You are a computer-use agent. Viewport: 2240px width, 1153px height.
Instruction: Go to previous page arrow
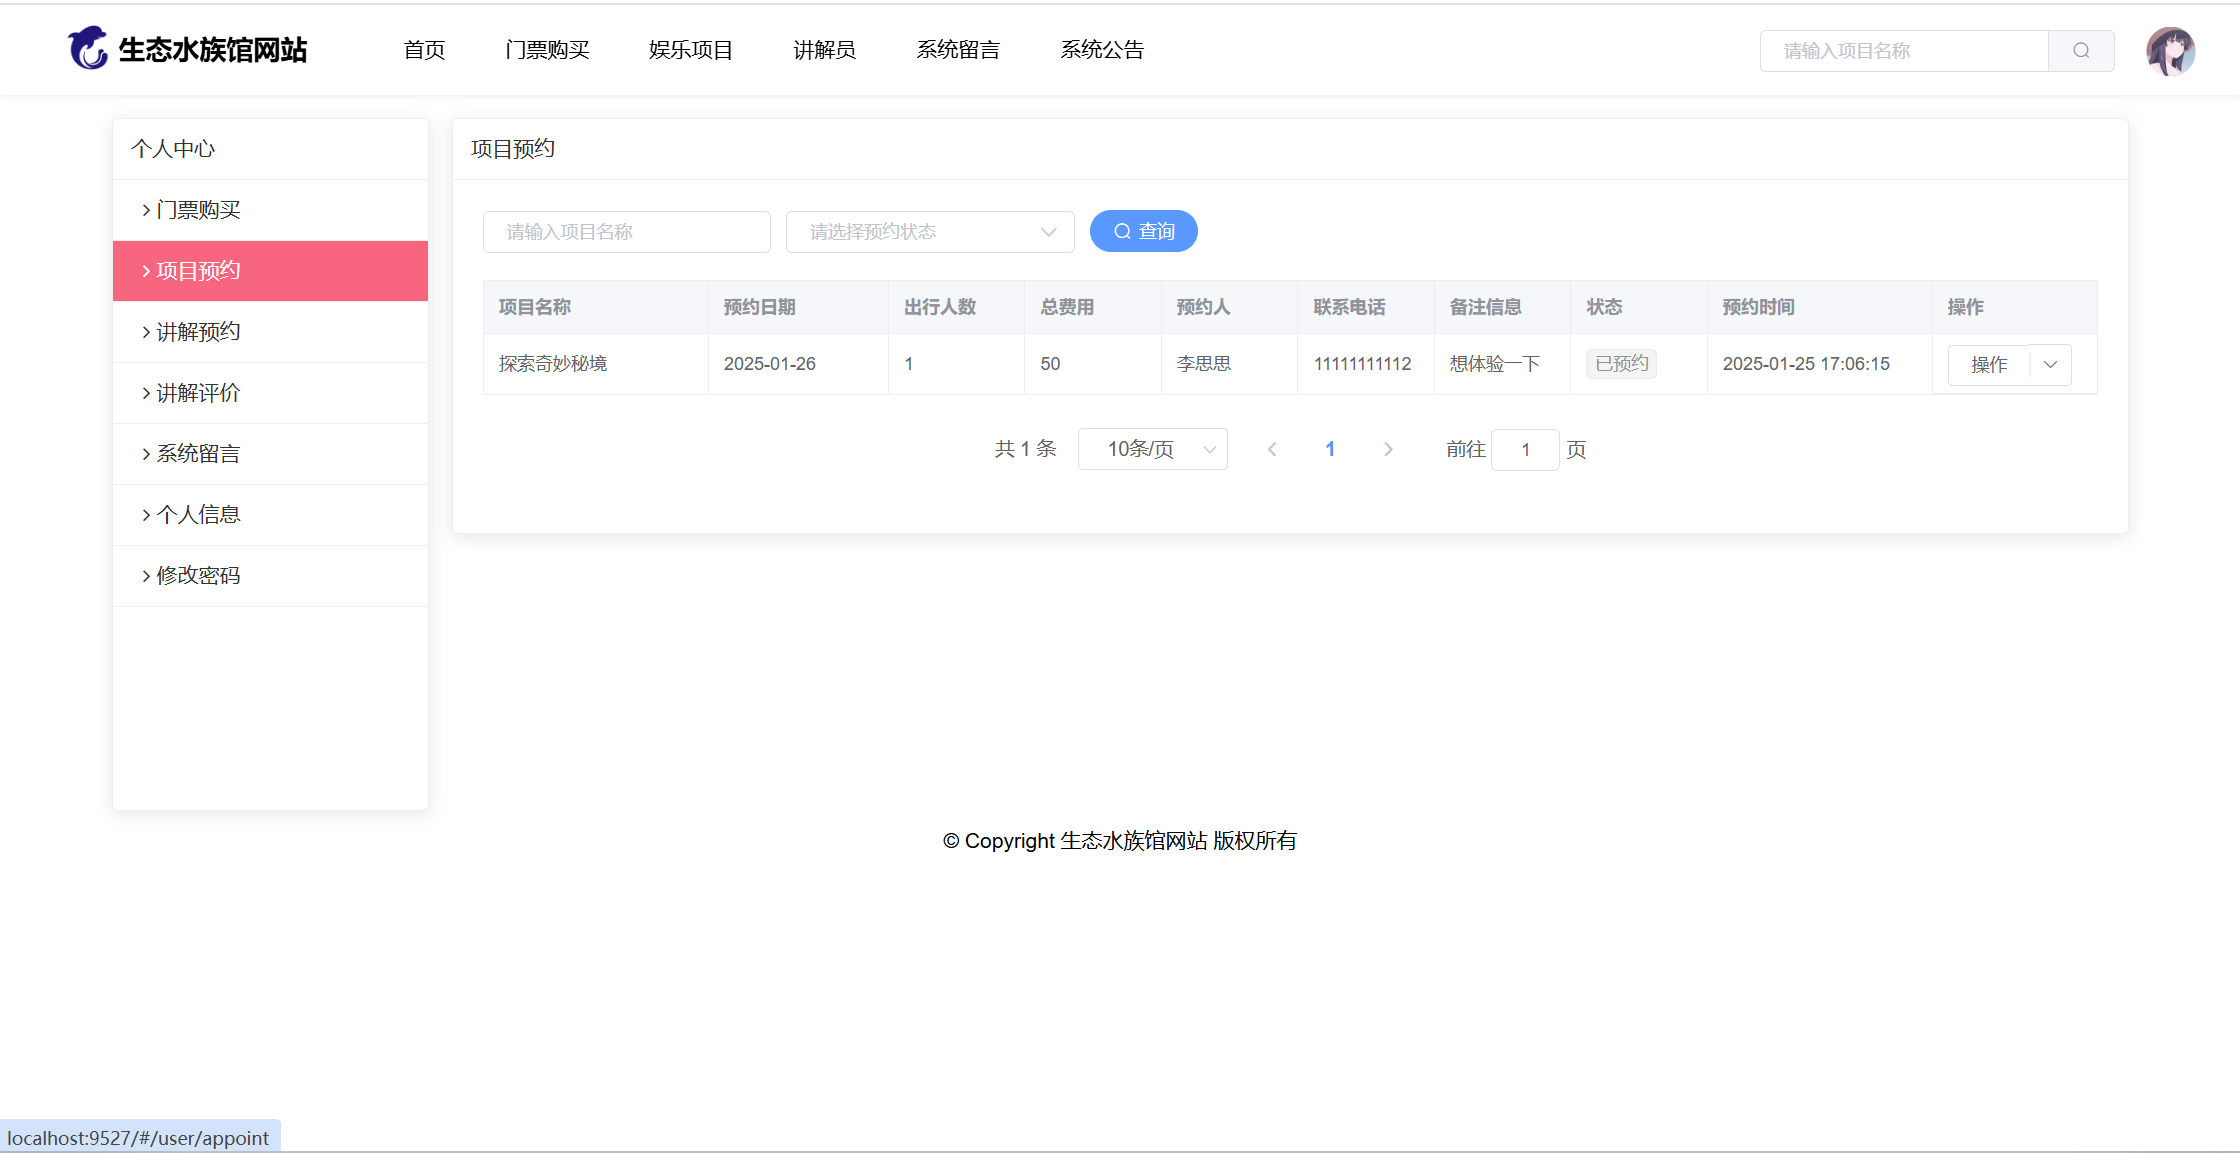[x=1272, y=449]
